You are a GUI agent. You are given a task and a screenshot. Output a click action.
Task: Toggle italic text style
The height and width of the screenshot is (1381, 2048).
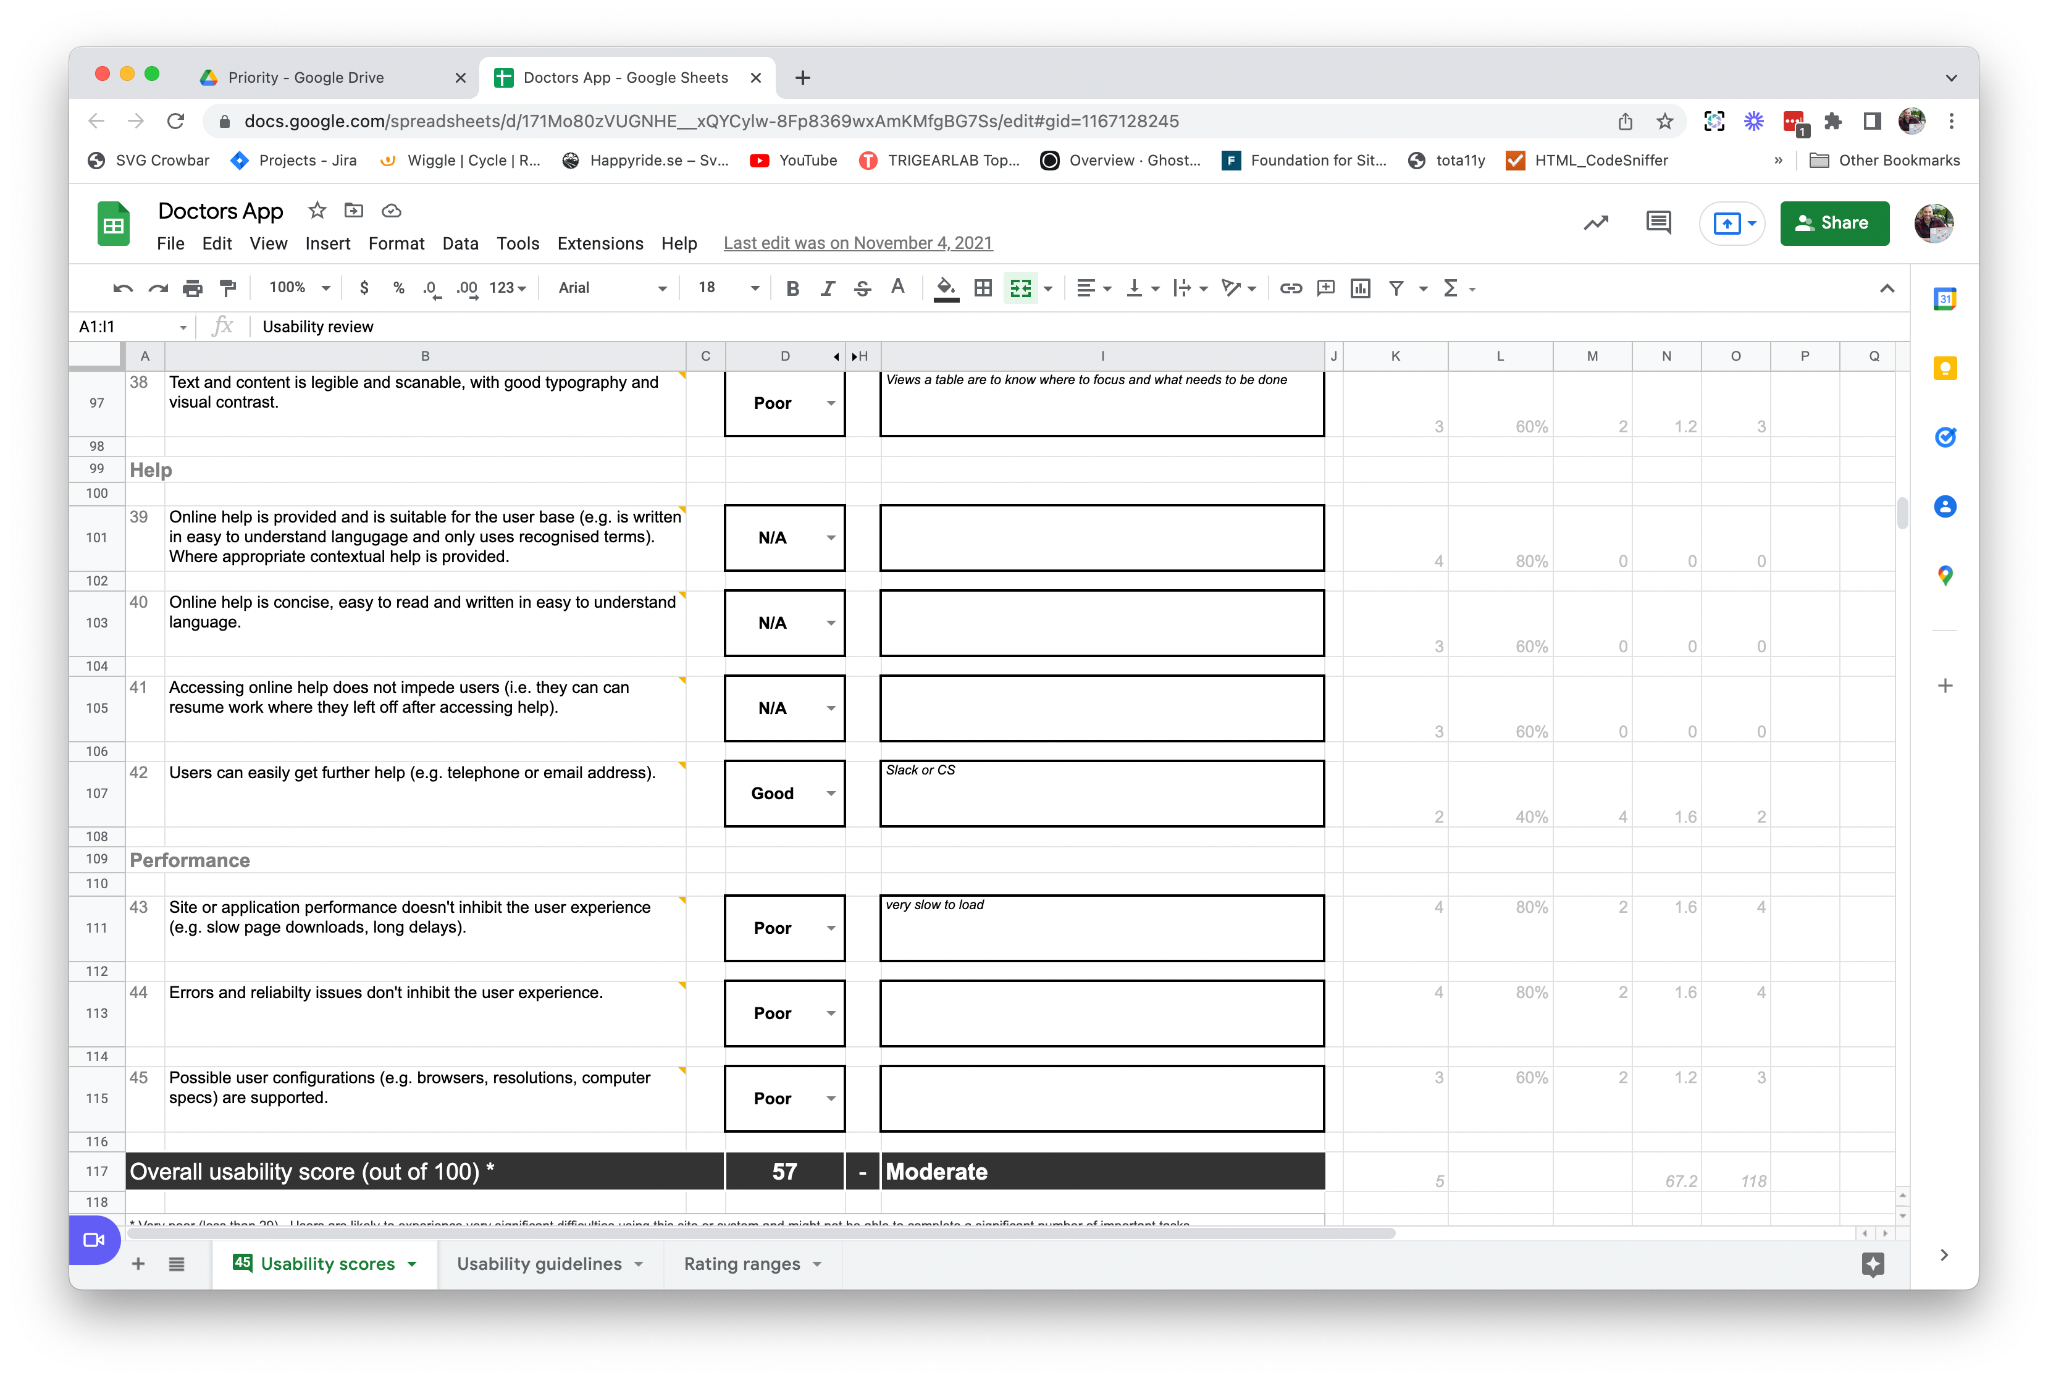(828, 288)
